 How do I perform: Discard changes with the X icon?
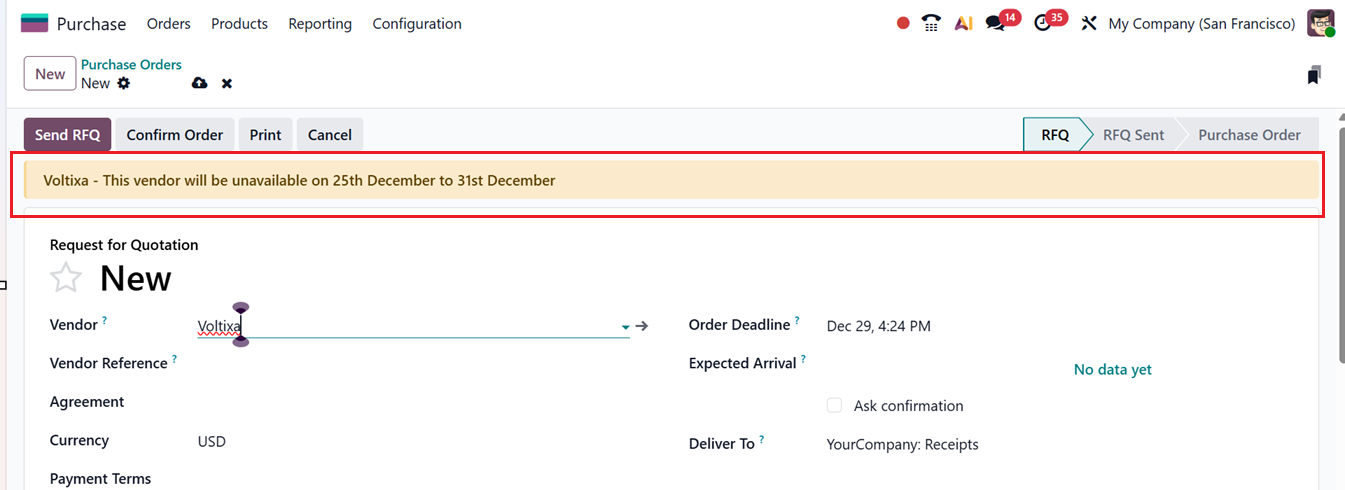[227, 83]
